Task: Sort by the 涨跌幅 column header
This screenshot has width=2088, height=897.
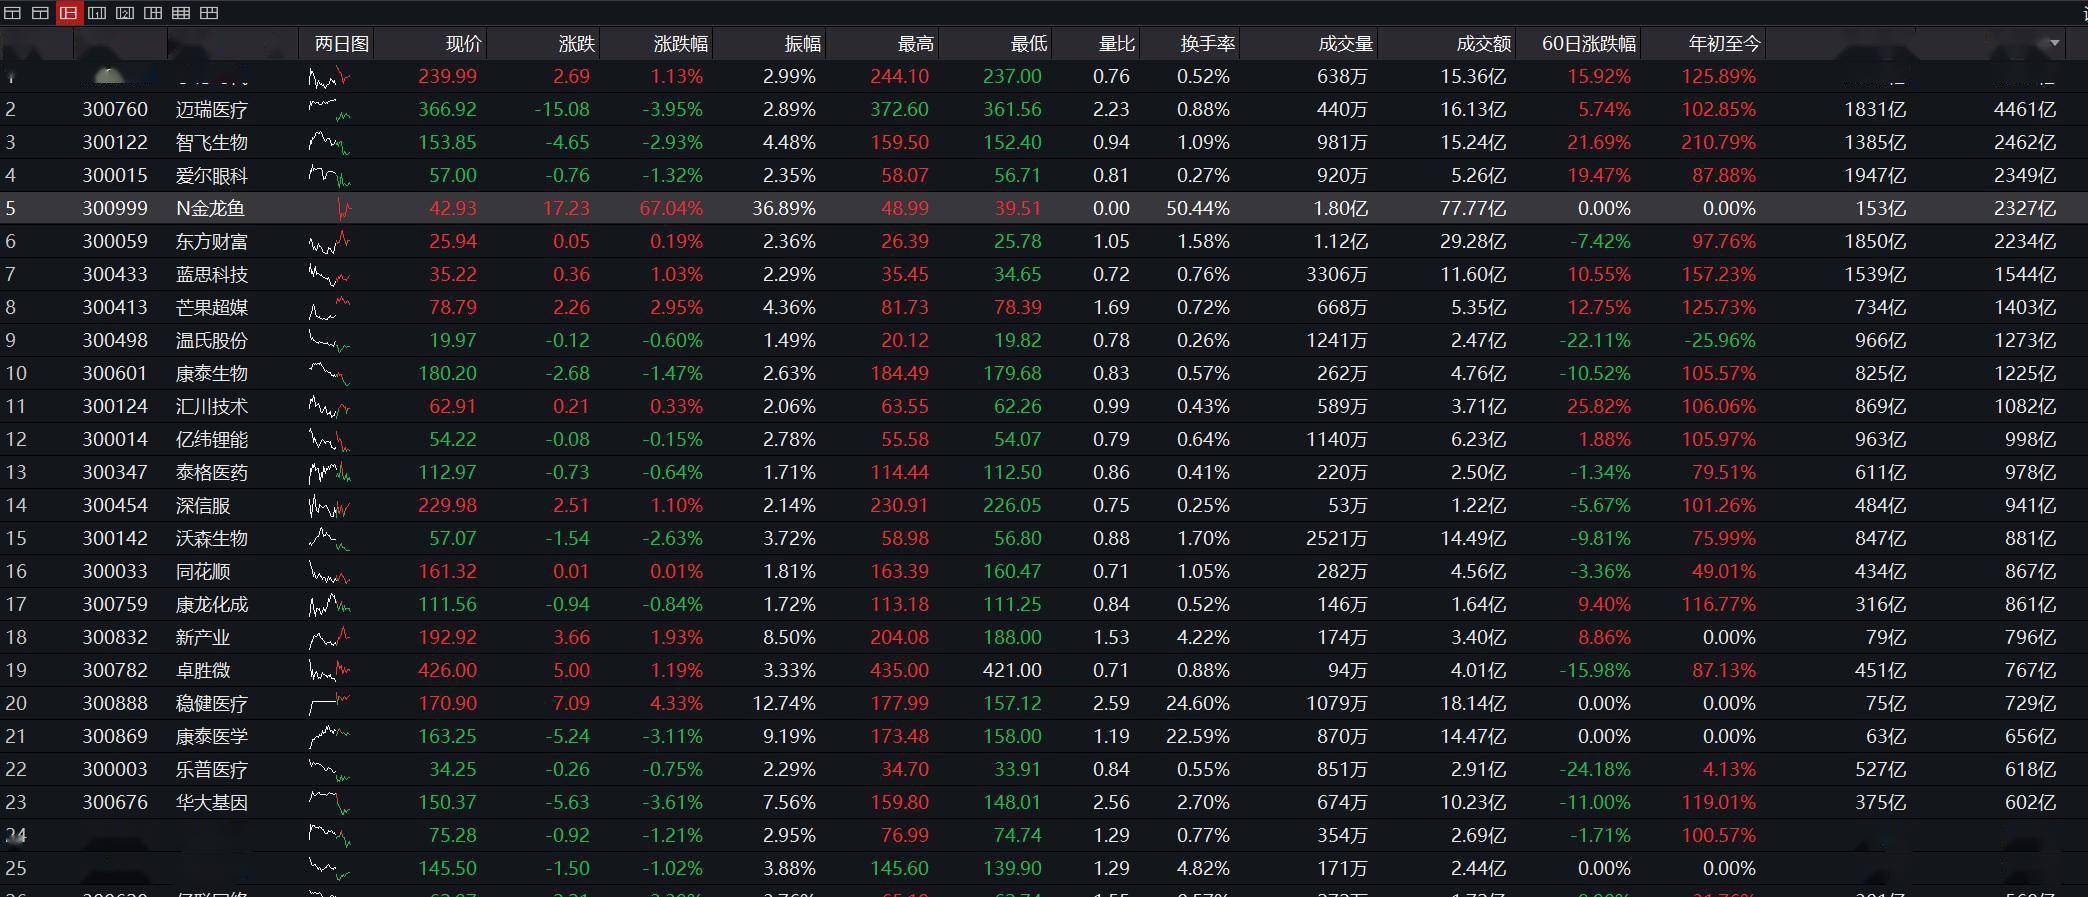Action: pos(680,43)
